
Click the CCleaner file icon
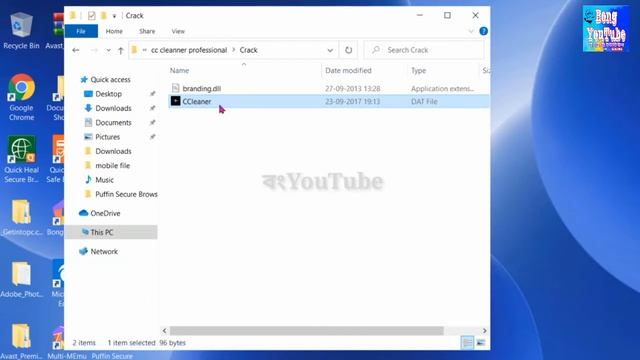(176, 101)
